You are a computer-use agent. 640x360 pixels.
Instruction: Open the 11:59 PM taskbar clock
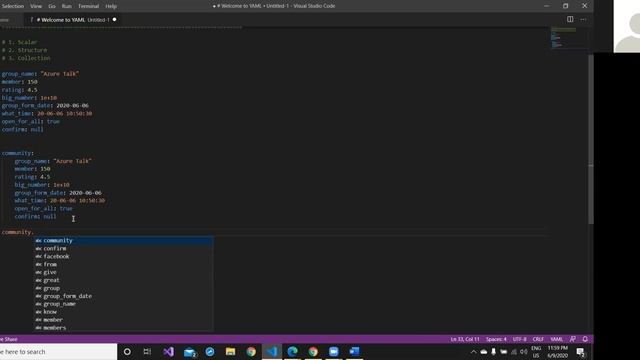coord(558,352)
